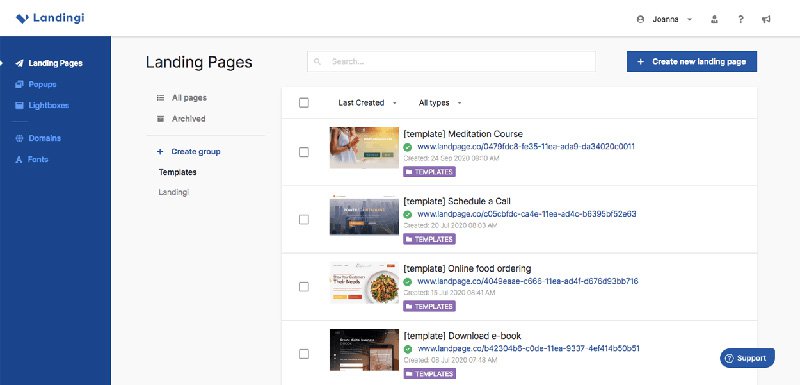800x385 pixels.
Task: Click into the Search input field
Action: coord(451,62)
